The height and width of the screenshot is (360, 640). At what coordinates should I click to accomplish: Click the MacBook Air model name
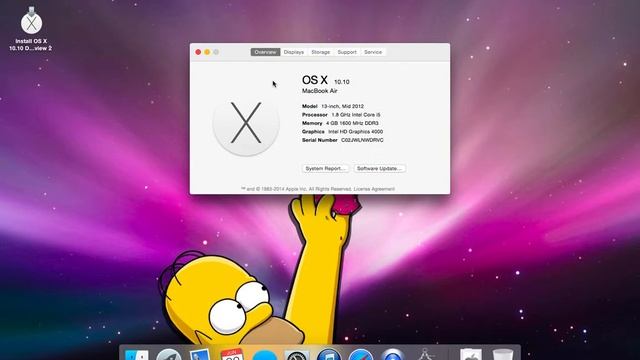[x=320, y=91]
